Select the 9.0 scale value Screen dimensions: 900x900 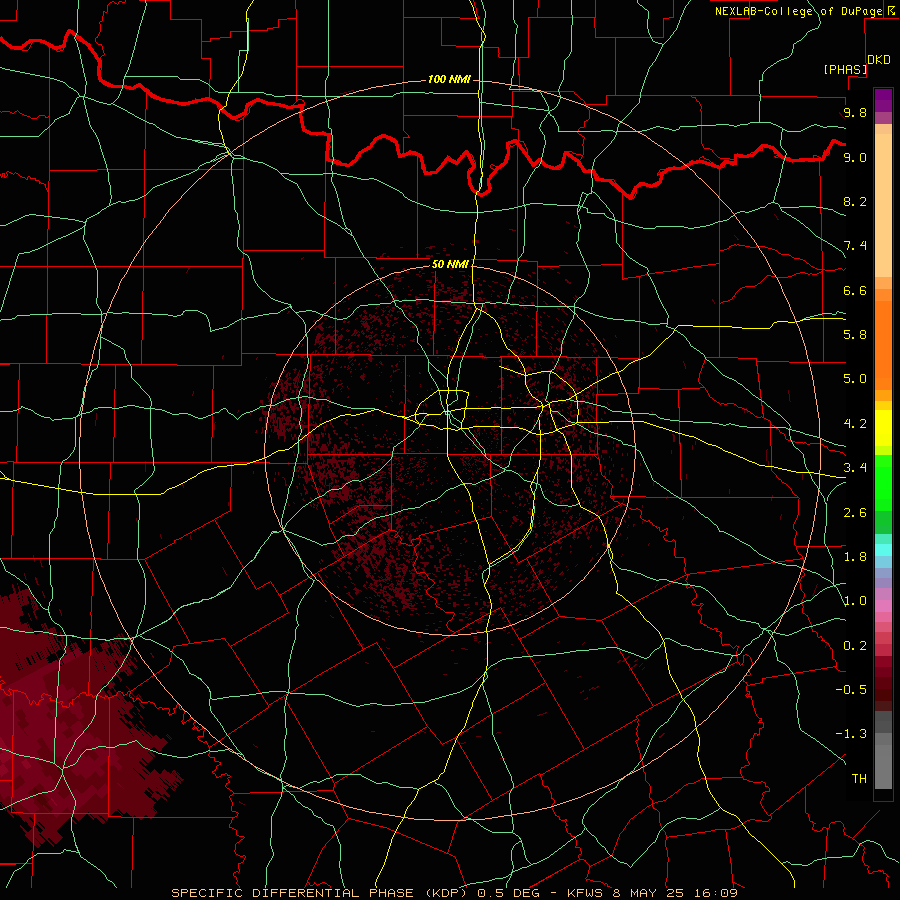(855, 157)
